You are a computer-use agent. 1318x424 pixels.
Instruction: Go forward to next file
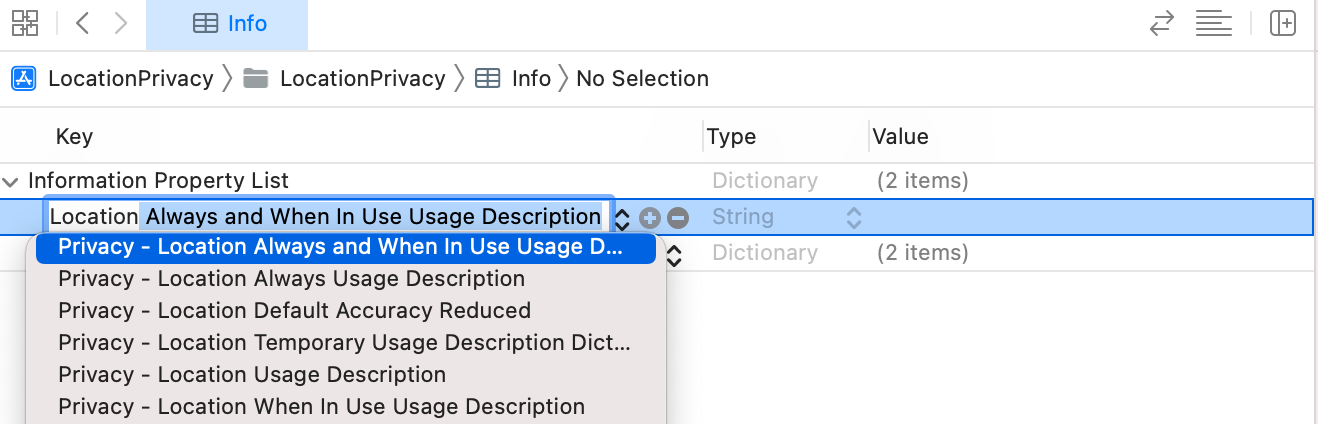point(121,23)
